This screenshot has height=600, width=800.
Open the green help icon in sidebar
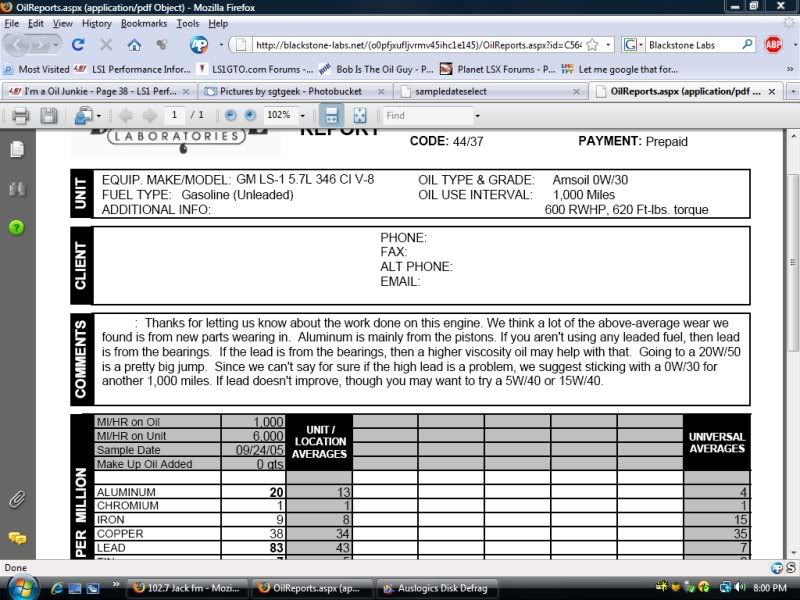pyautogui.click(x=16, y=228)
